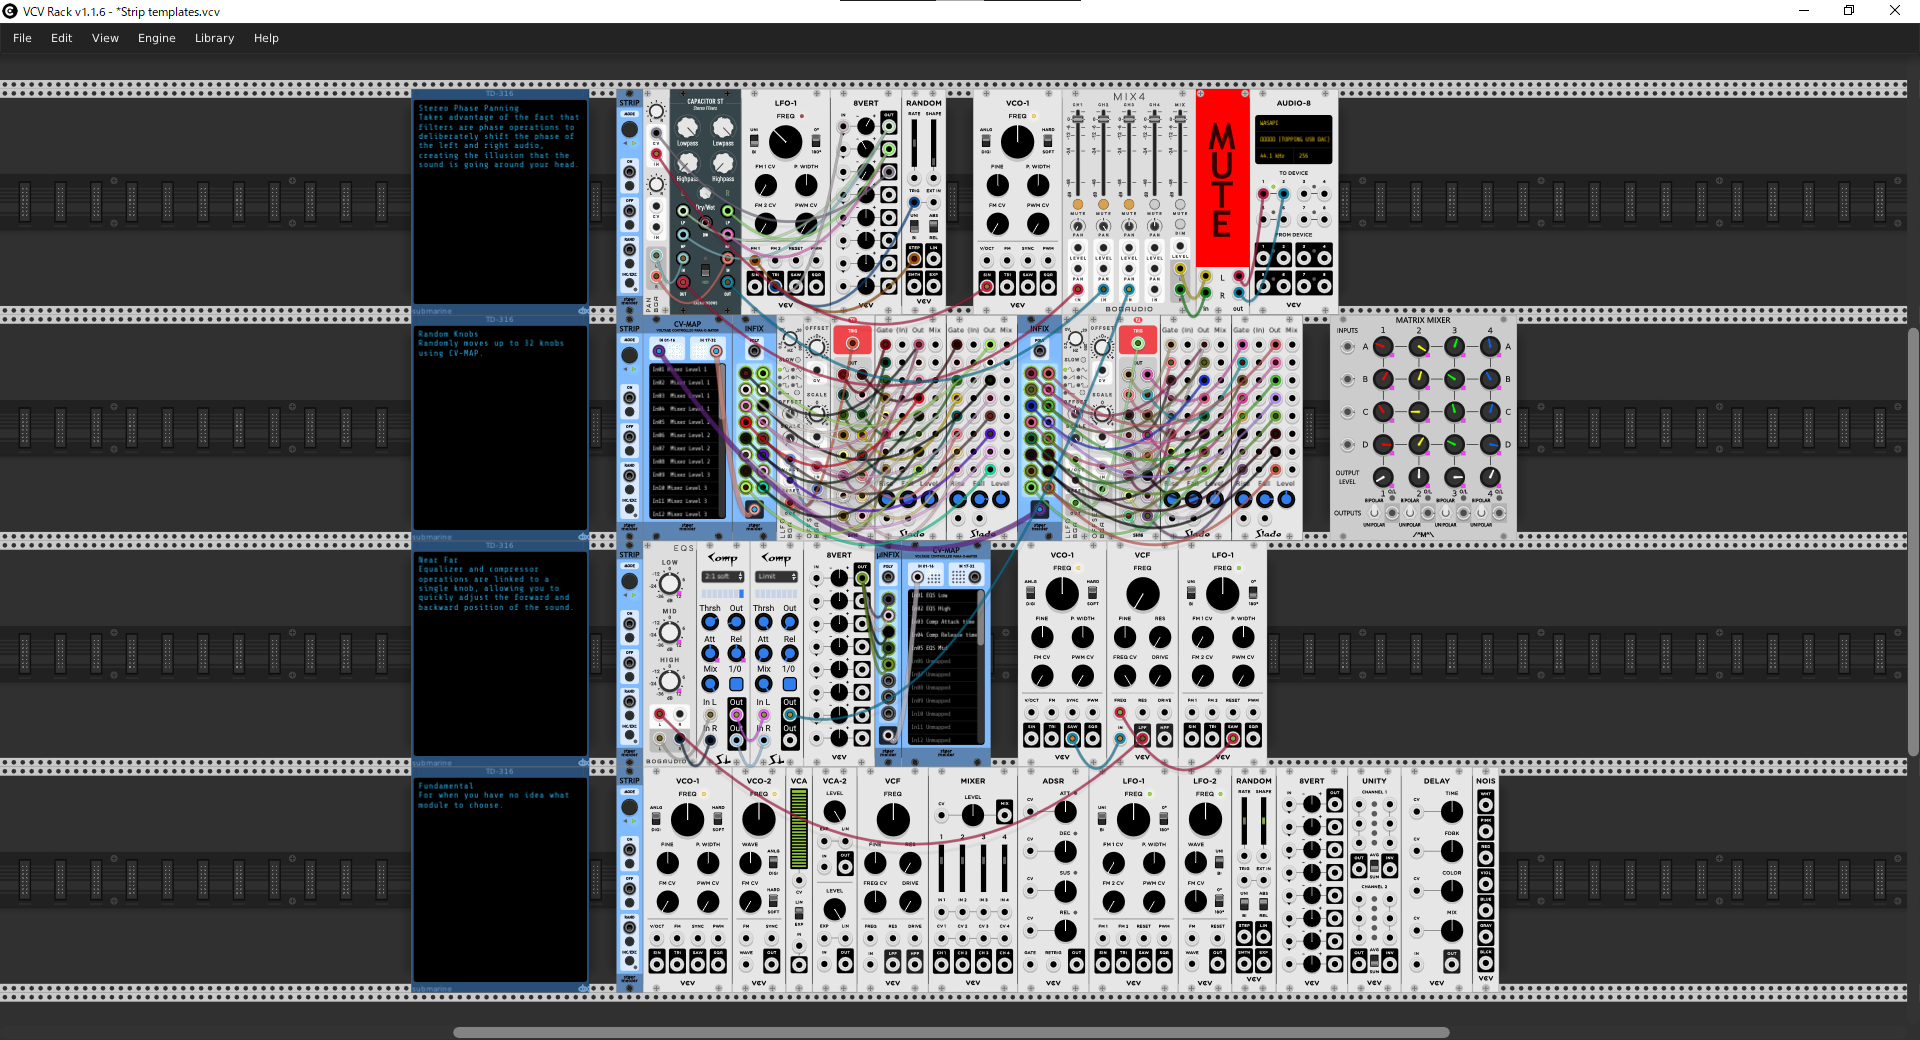Click the WHITE output jack on NOIS module
This screenshot has width=1920, height=1040.
[1486, 805]
